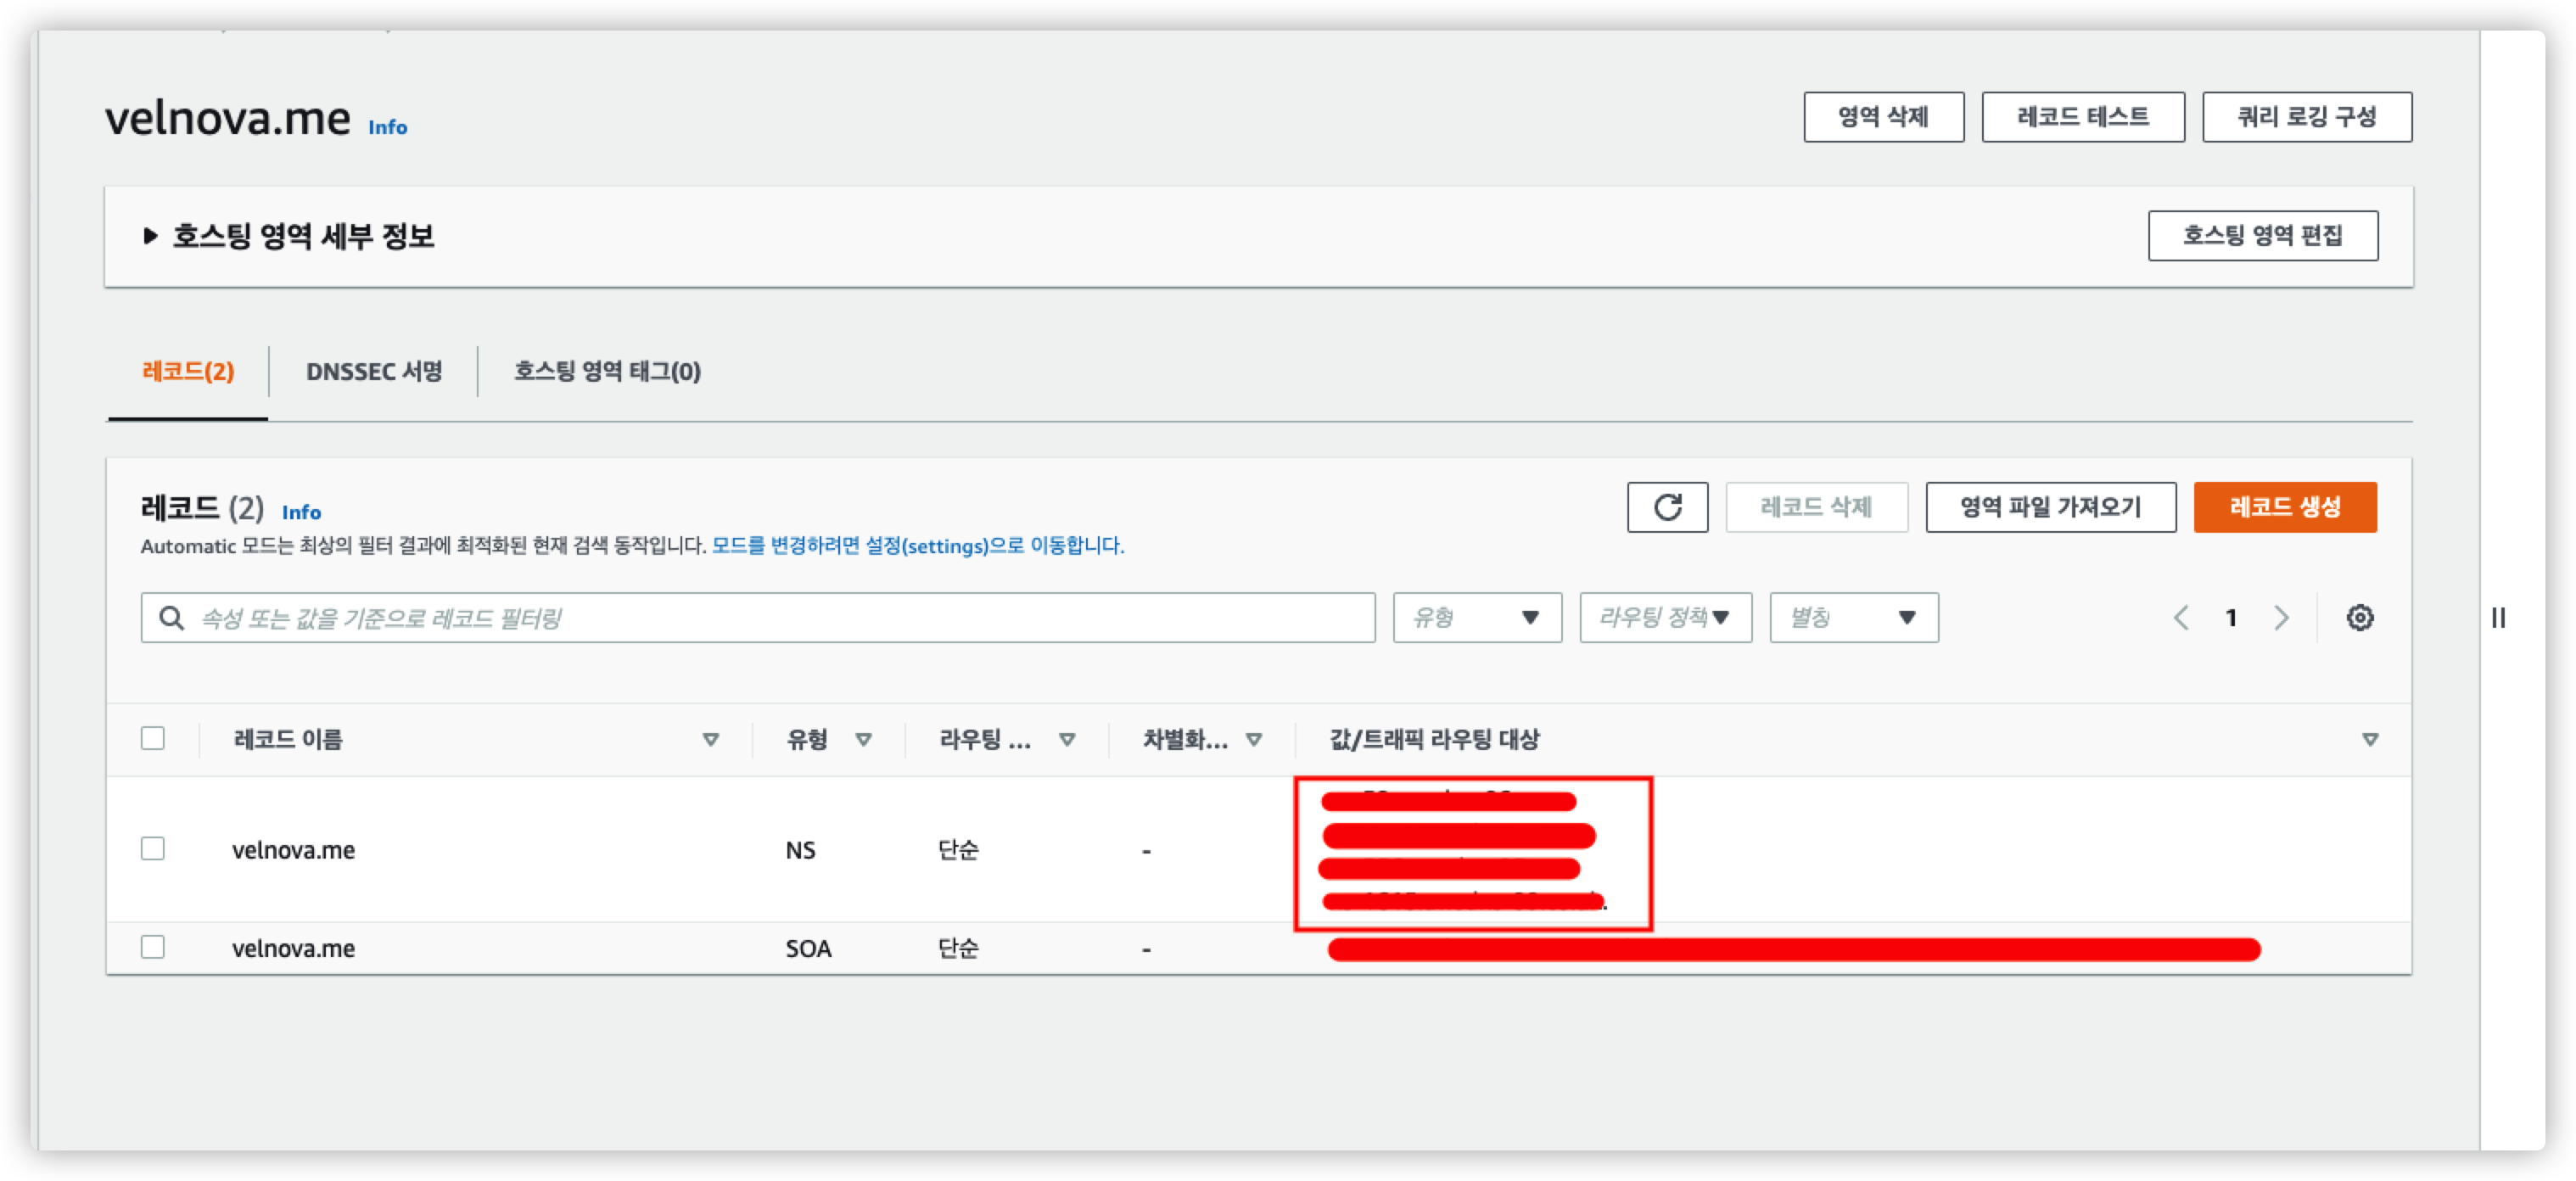Select all records header checkbox
This screenshot has width=2576, height=1181.
(153, 739)
